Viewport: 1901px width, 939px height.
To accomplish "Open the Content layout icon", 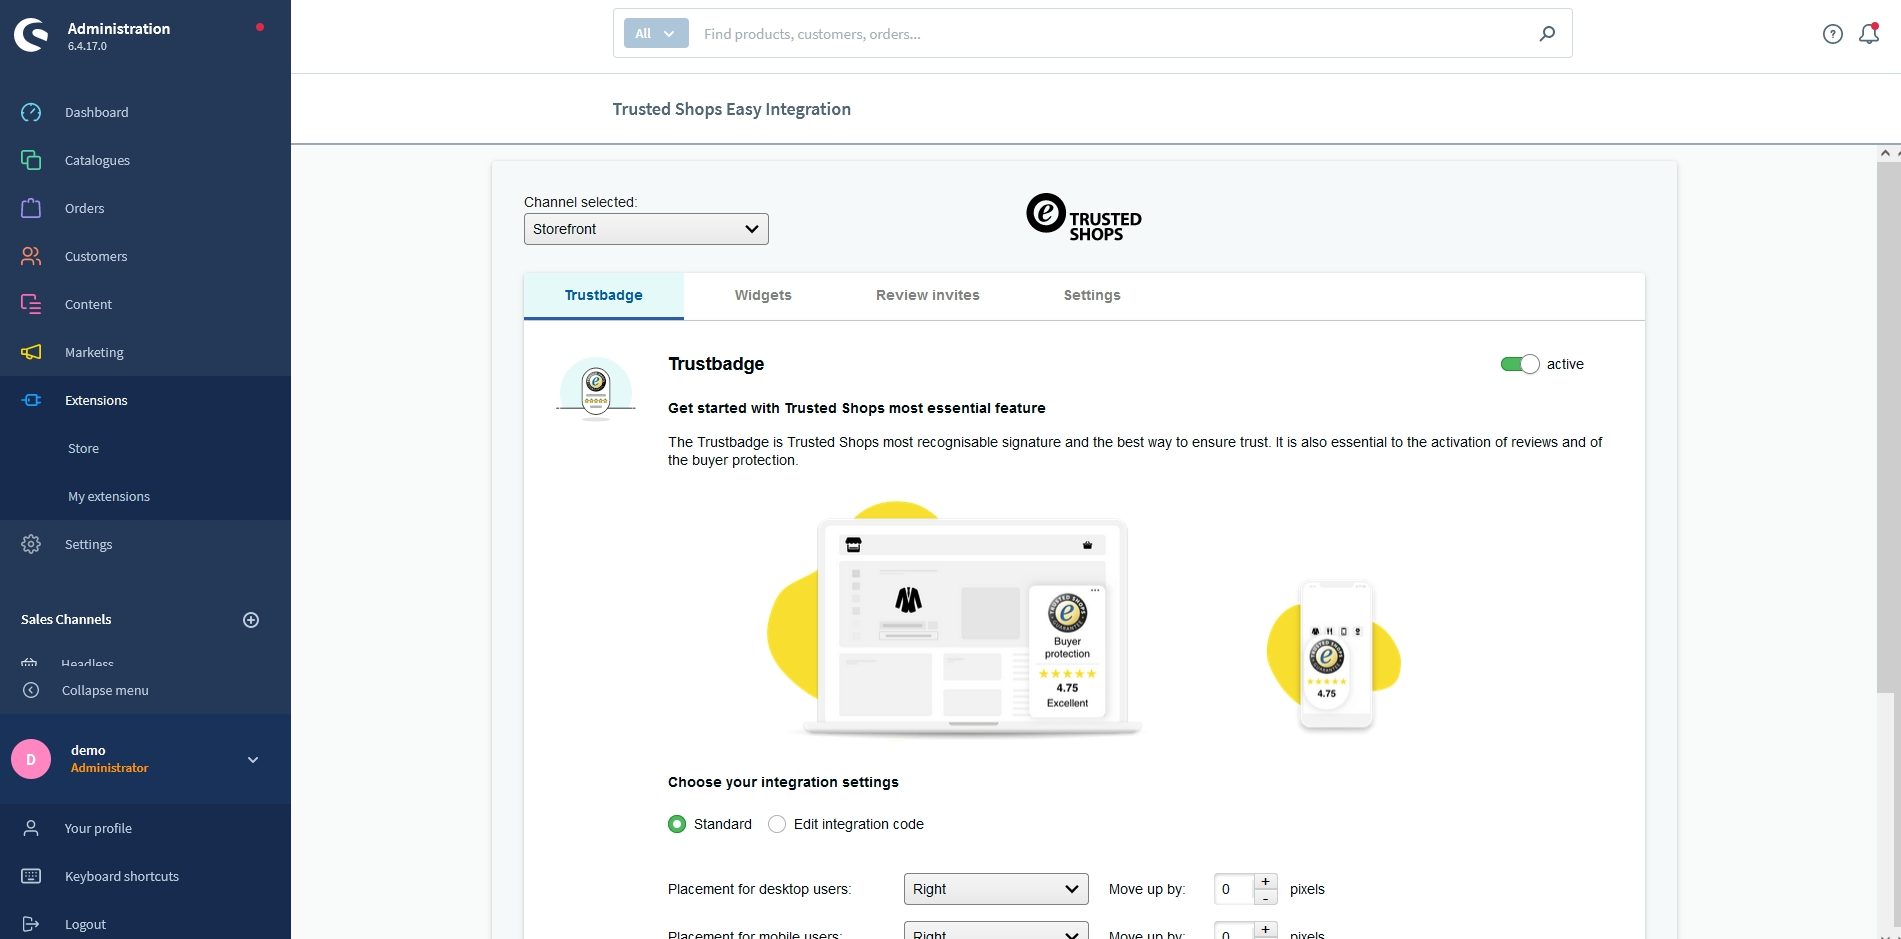I will coord(31,304).
